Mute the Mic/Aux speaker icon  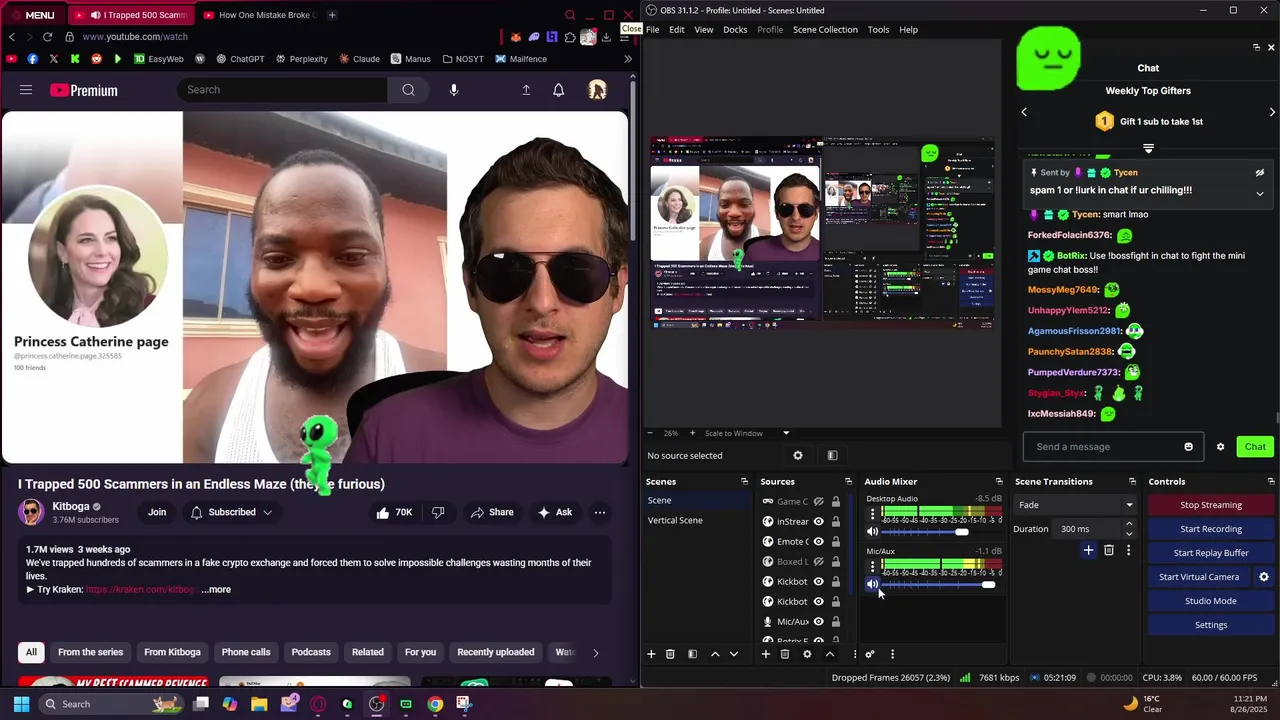872,584
